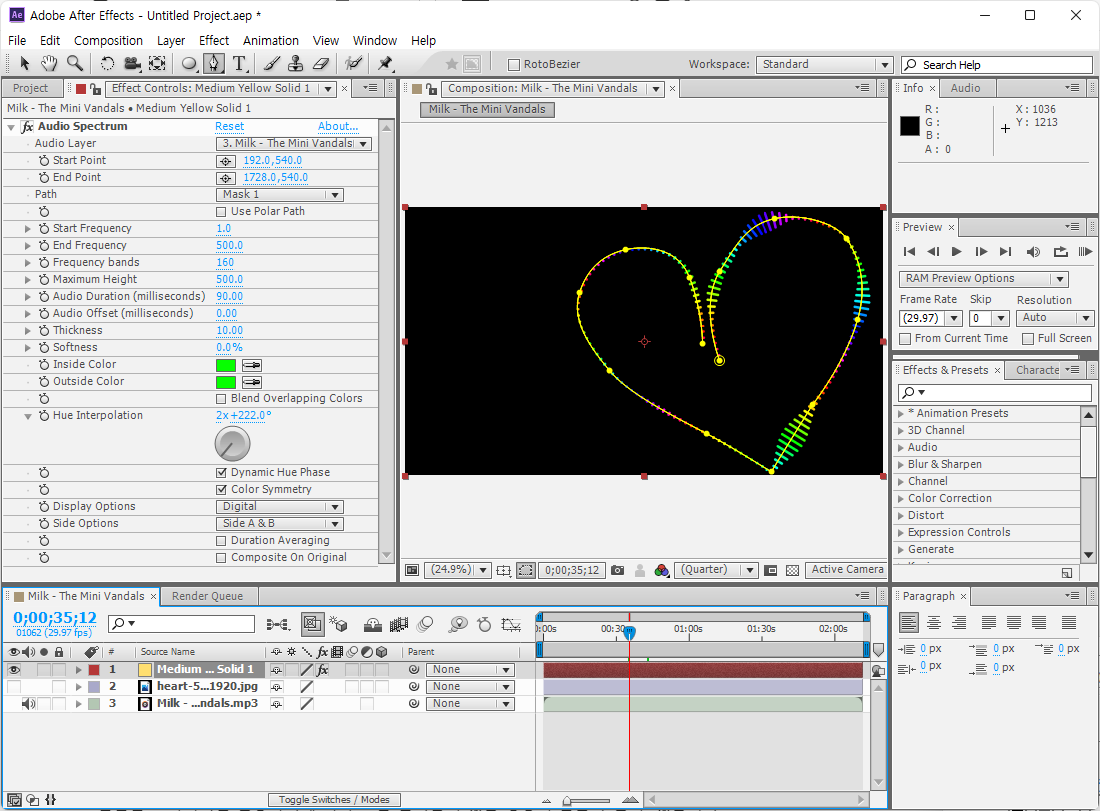The height and width of the screenshot is (811, 1100).
Task: Open Side Options dropdown
Action: pyautogui.click(x=279, y=524)
